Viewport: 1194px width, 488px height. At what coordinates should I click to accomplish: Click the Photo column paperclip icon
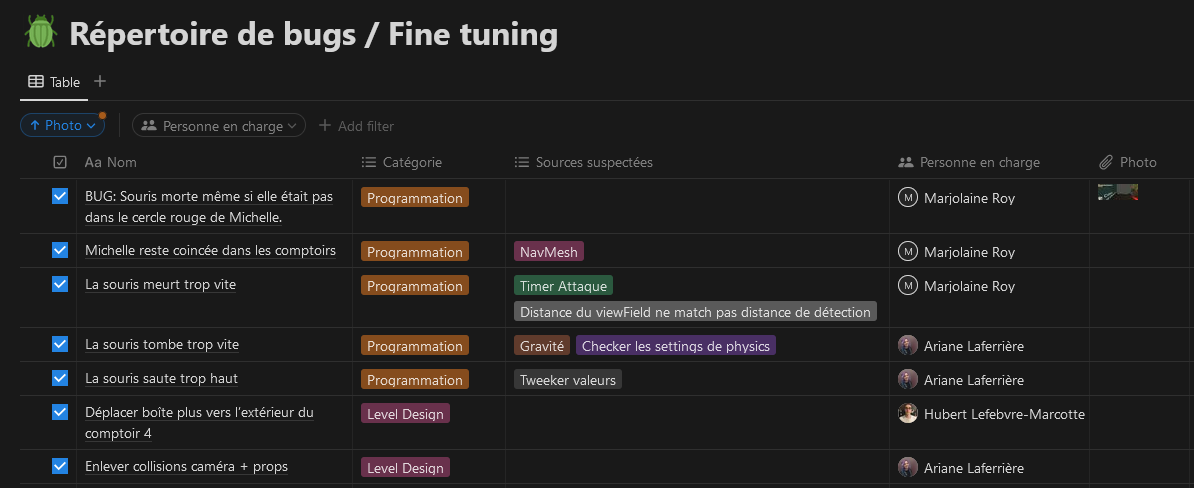point(1106,162)
